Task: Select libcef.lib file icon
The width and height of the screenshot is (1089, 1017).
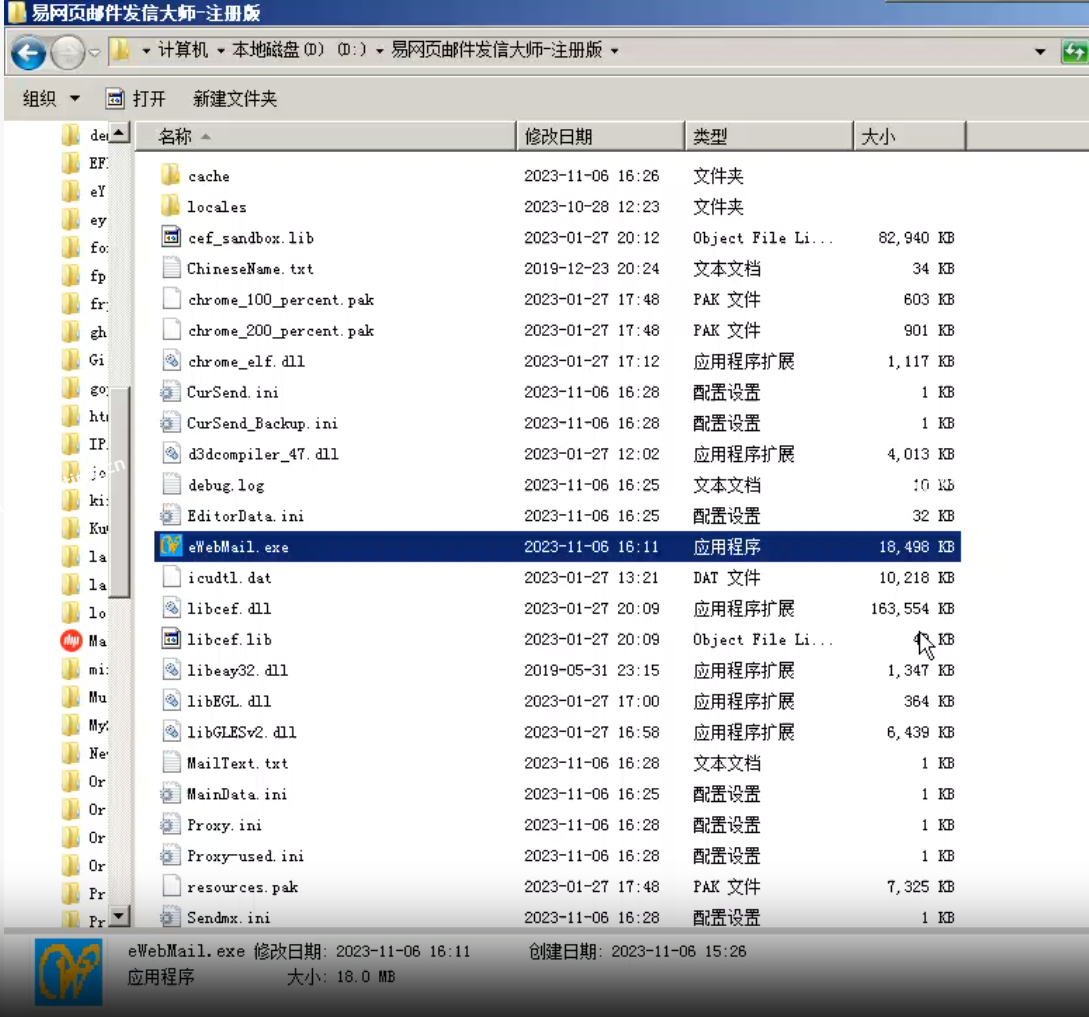Action: (x=171, y=638)
